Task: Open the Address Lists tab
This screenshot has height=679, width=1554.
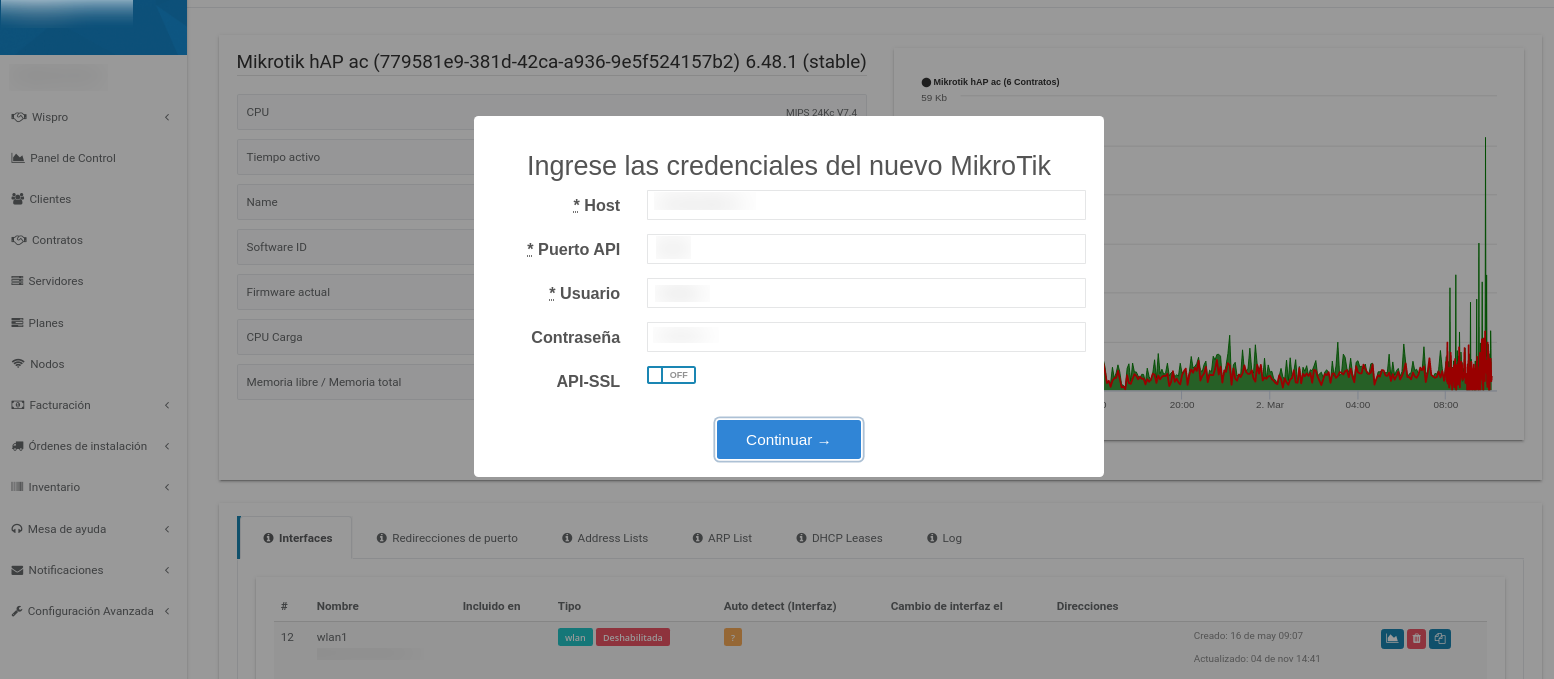Action: (605, 538)
